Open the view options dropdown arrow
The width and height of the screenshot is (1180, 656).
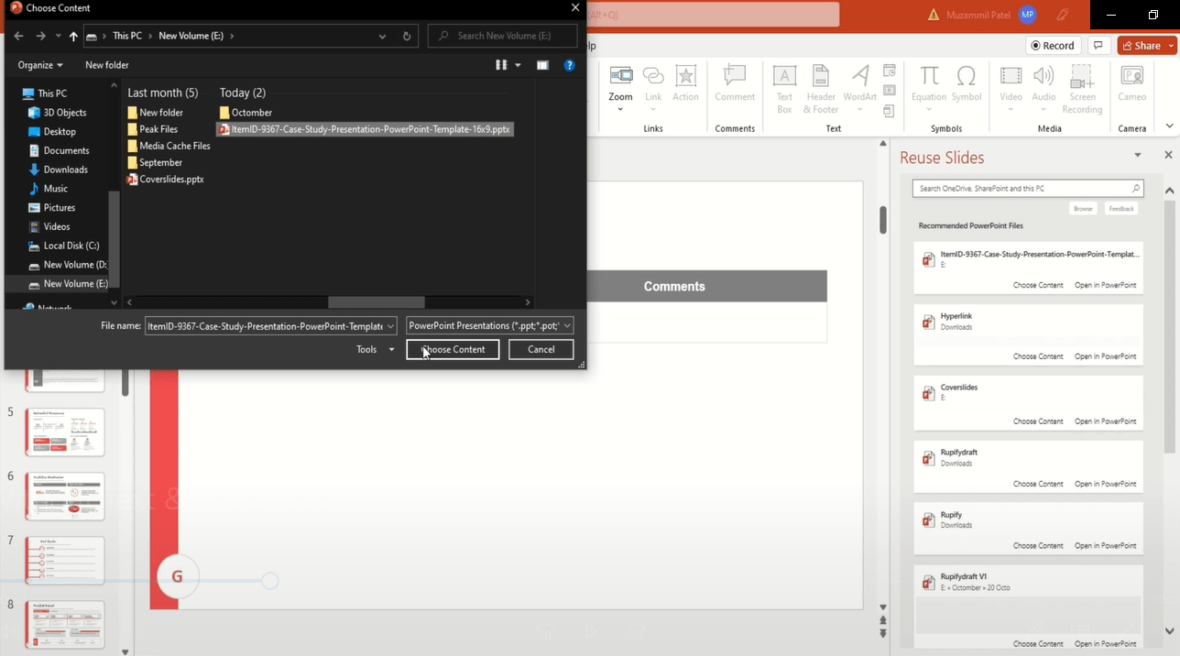coord(518,65)
